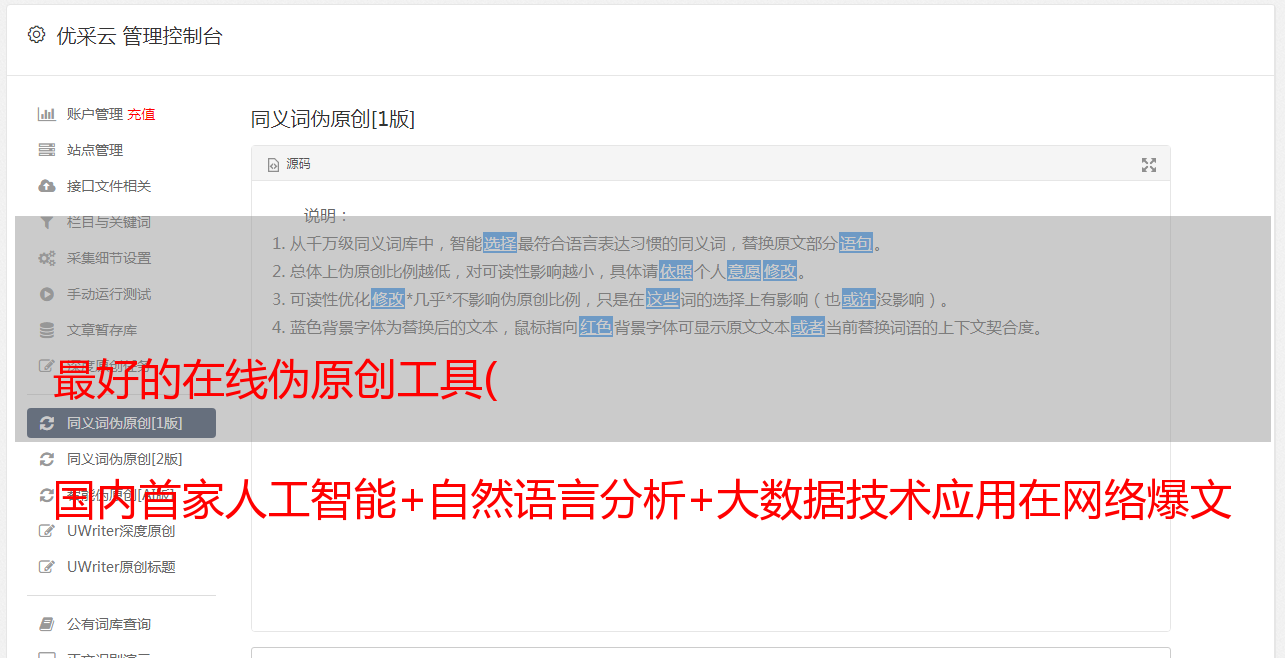1285x658 pixels.
Task: Click the 接口文件相关 cloud icon
Action: [x=46, y=186]
